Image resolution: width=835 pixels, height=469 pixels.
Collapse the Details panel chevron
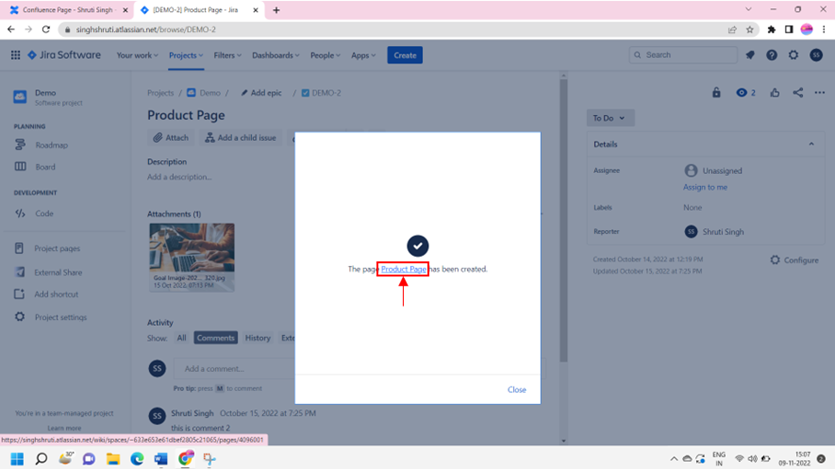[x=811, y=144]
